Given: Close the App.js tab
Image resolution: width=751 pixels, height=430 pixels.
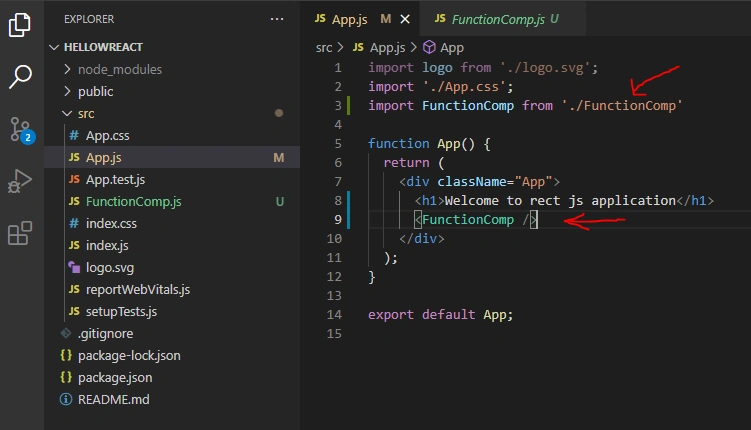Looking at the screenshot, I should [x=405, y=19].
